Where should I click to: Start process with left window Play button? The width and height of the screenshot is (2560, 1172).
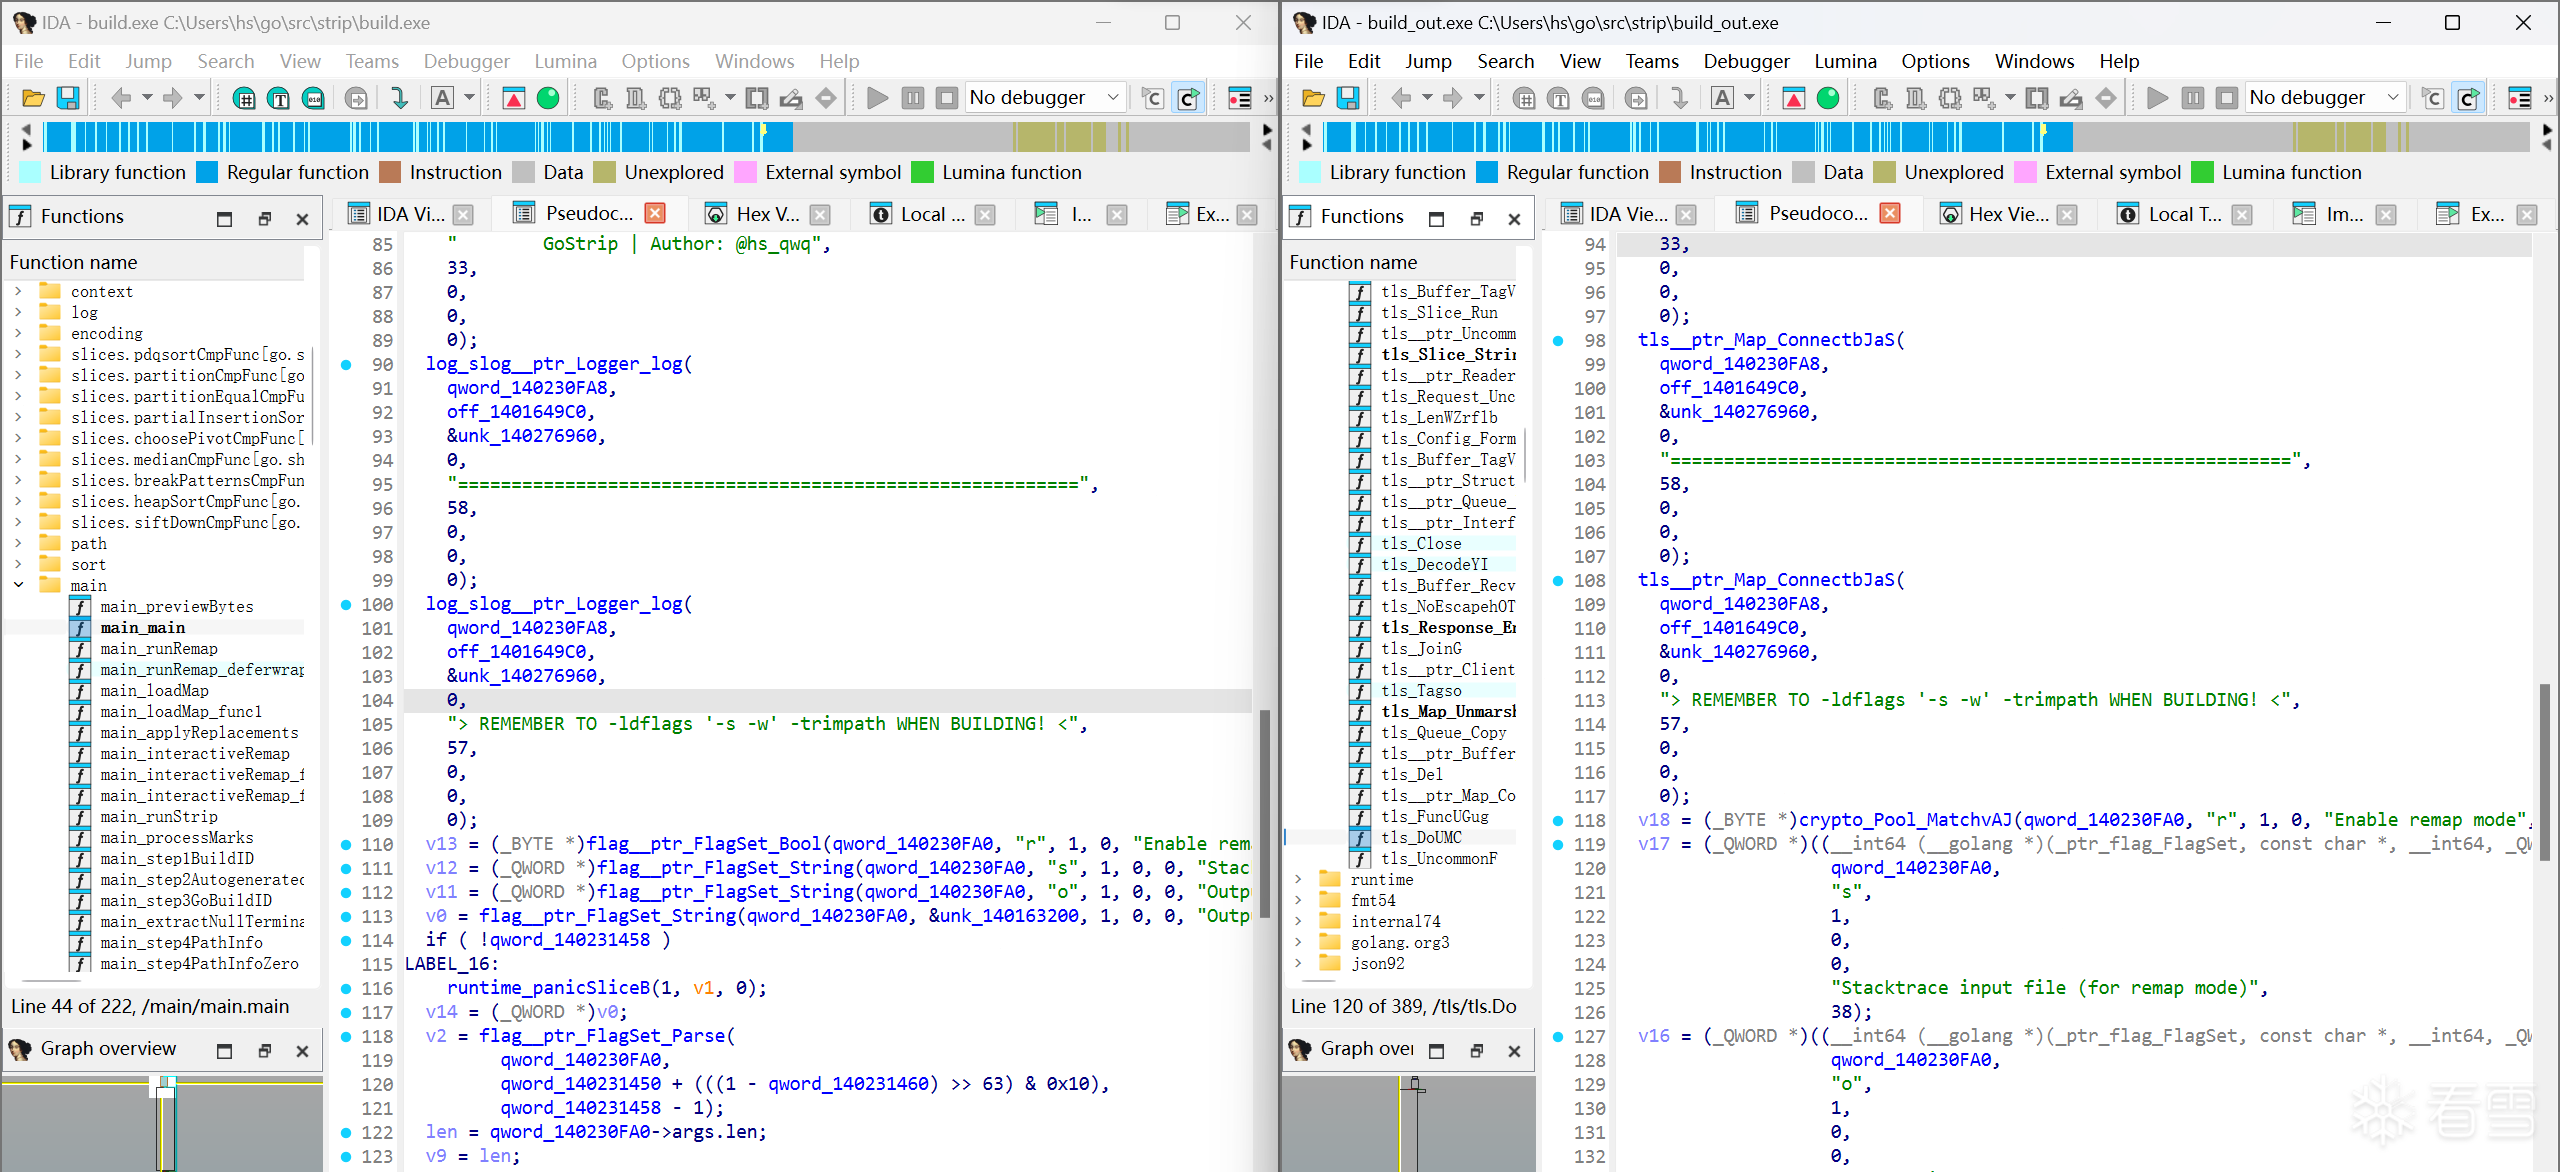pyautogui.click(x=877, y=98)
